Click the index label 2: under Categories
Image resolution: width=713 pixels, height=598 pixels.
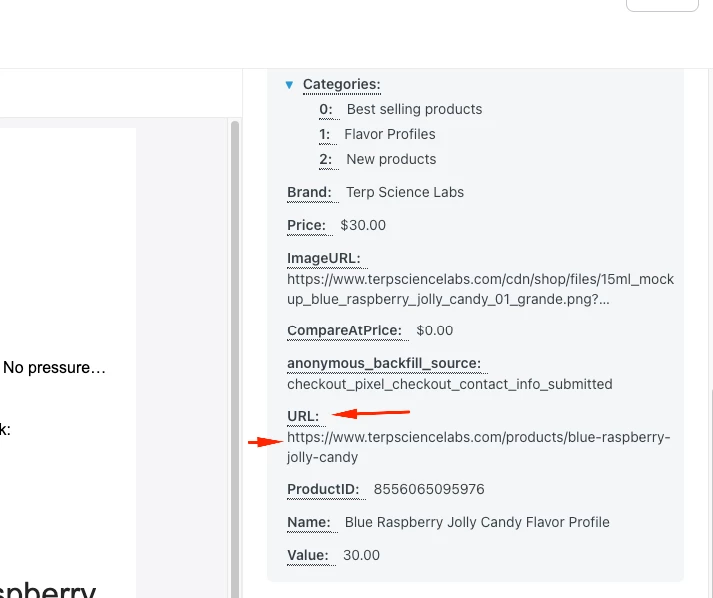pyautogui.click(x=326, y=159)
